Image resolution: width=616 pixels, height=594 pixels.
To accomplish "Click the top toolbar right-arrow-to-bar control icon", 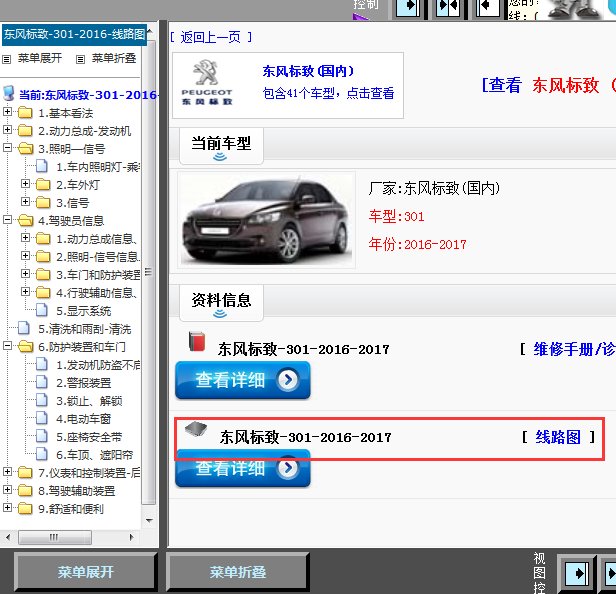I will [x=408, y=7].
